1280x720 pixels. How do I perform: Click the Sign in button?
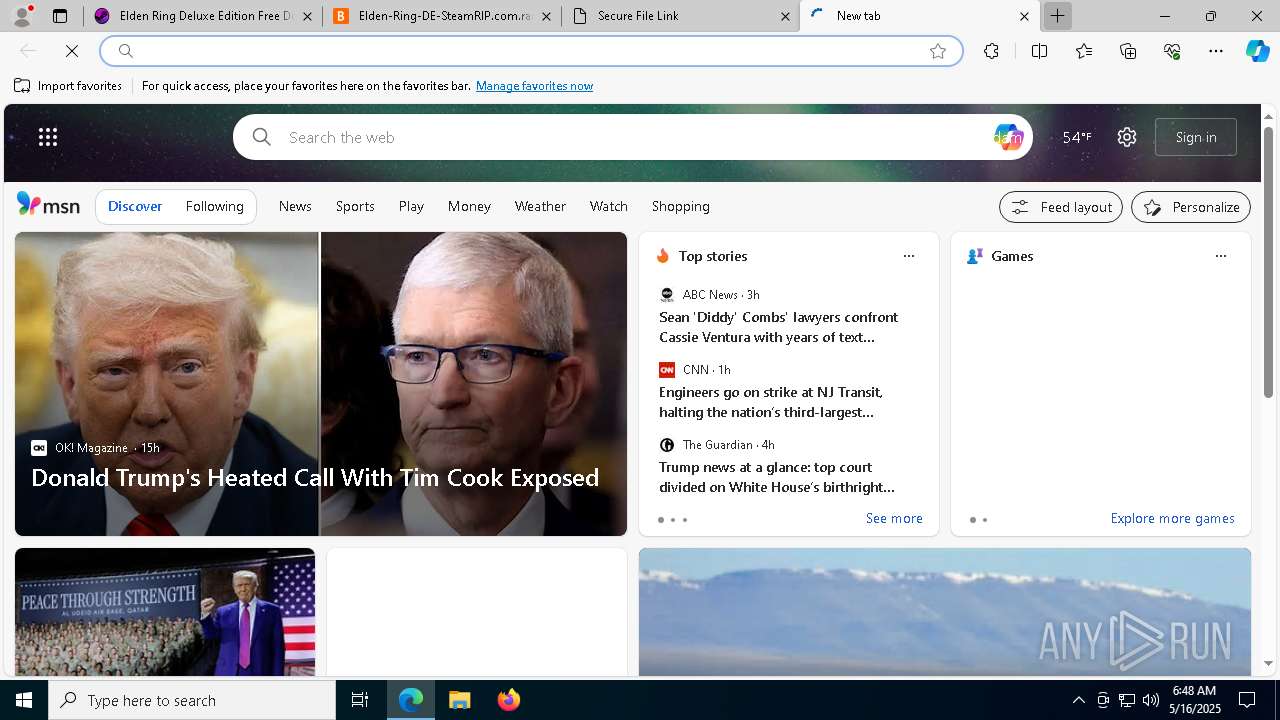pos(1196,137)
